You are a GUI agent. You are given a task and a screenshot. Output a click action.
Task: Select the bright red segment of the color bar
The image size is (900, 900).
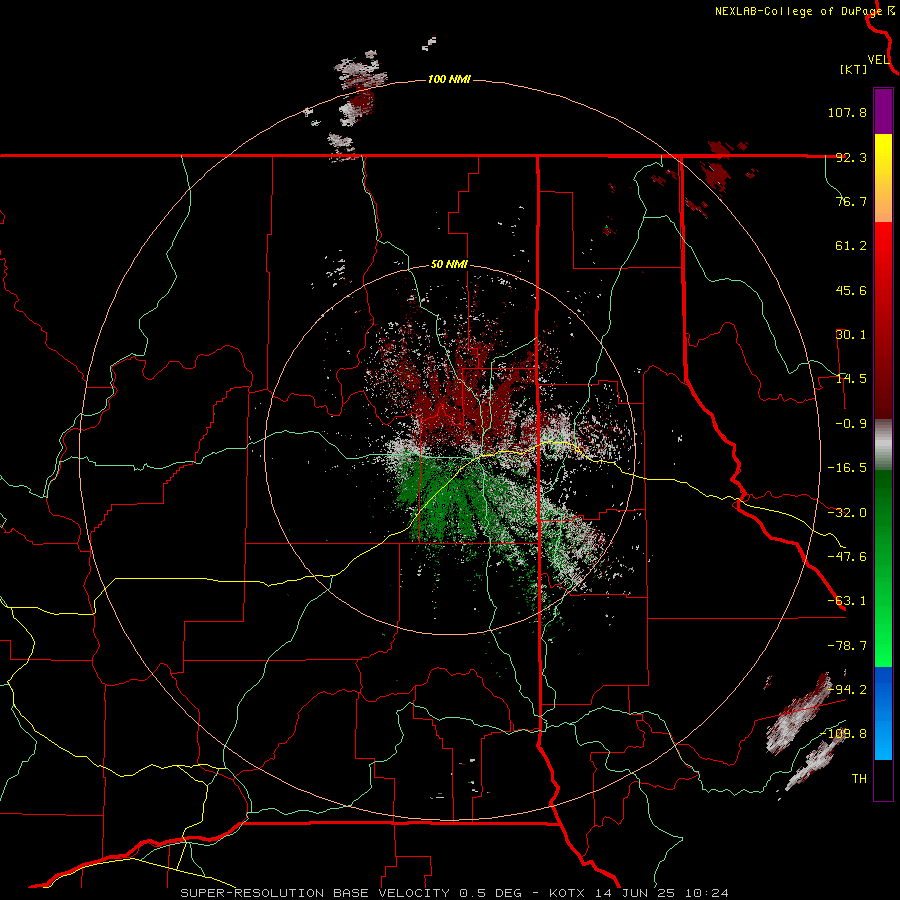(883, 320)
